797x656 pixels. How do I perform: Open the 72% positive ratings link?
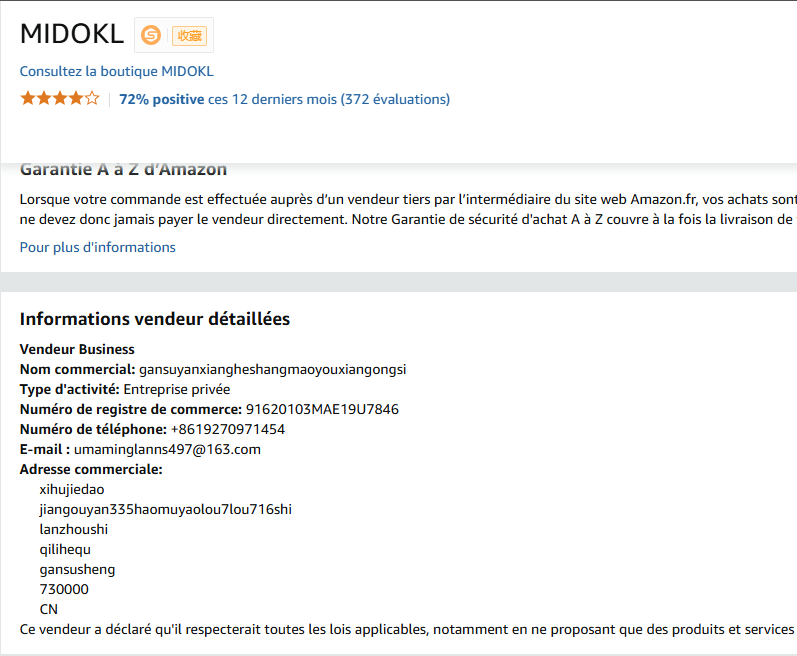point(161,99)
